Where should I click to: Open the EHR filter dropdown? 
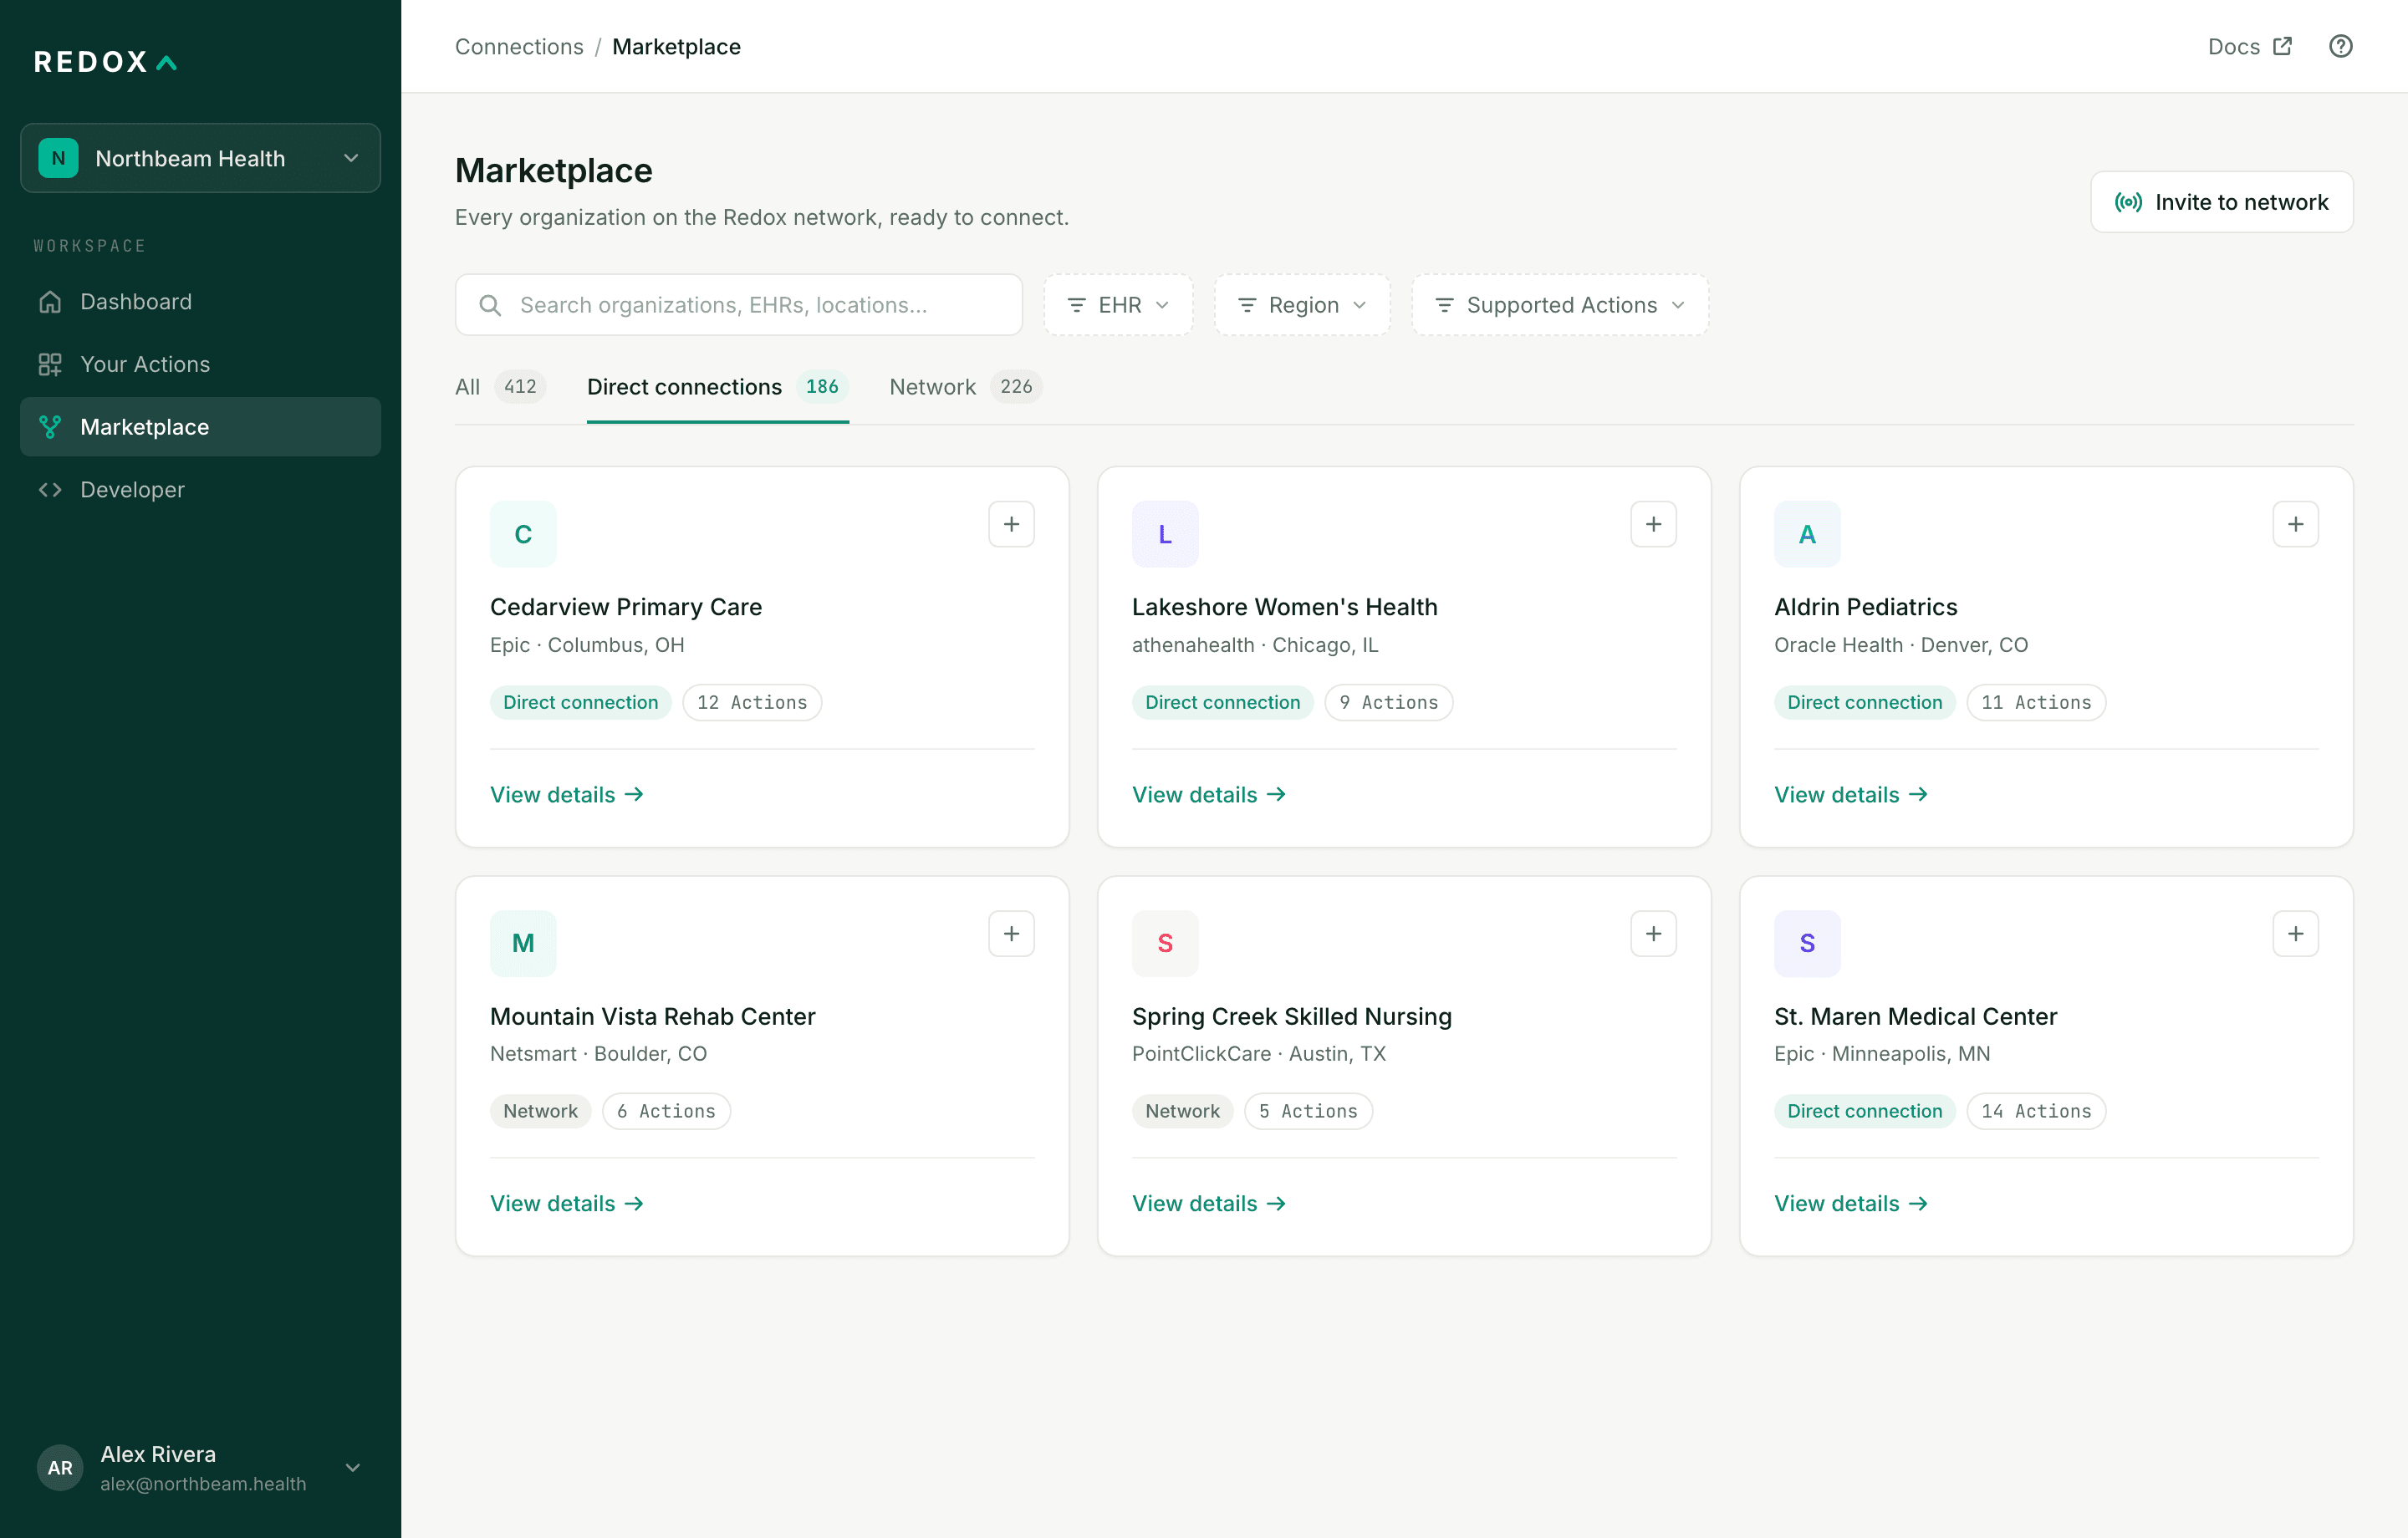1118,305
